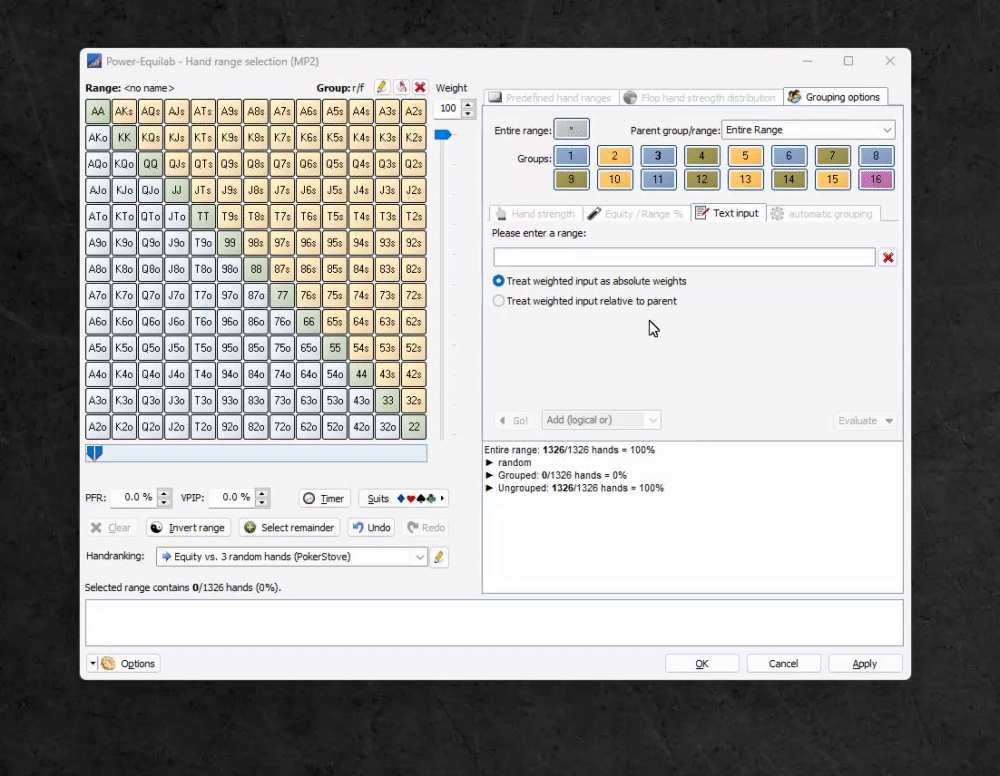Open the Add (logical or) dropdown

tap(601, 420)
